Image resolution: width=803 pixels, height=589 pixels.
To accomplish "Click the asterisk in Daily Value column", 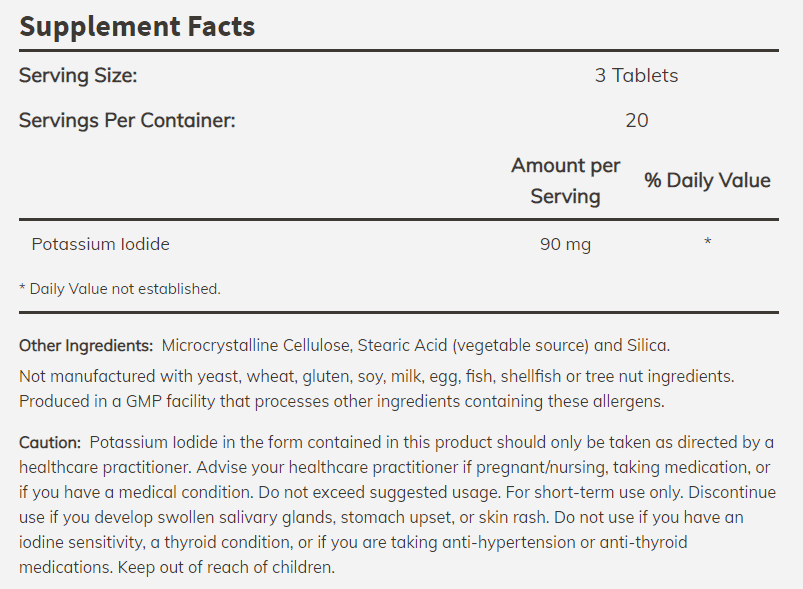I will 707,241.
